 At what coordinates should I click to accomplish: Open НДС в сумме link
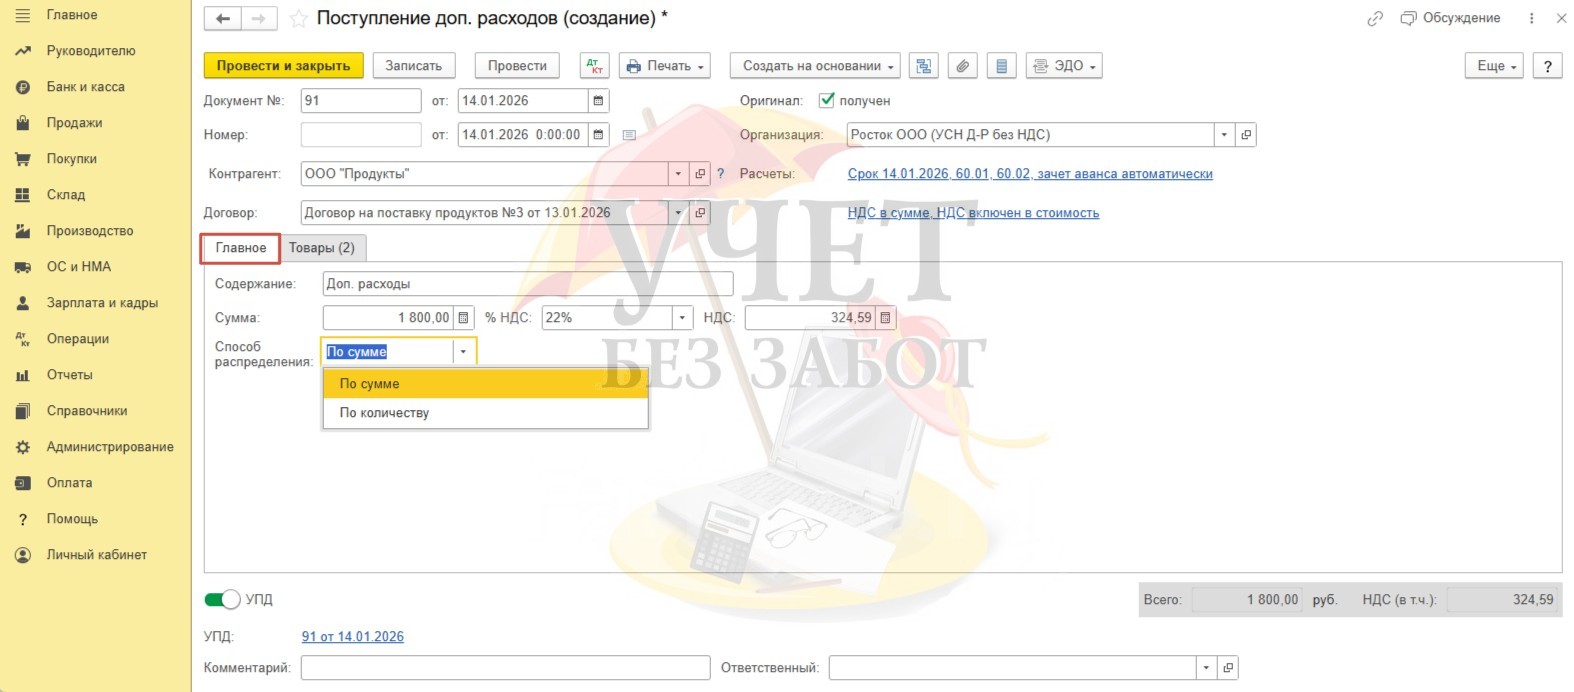pos(973,213)
